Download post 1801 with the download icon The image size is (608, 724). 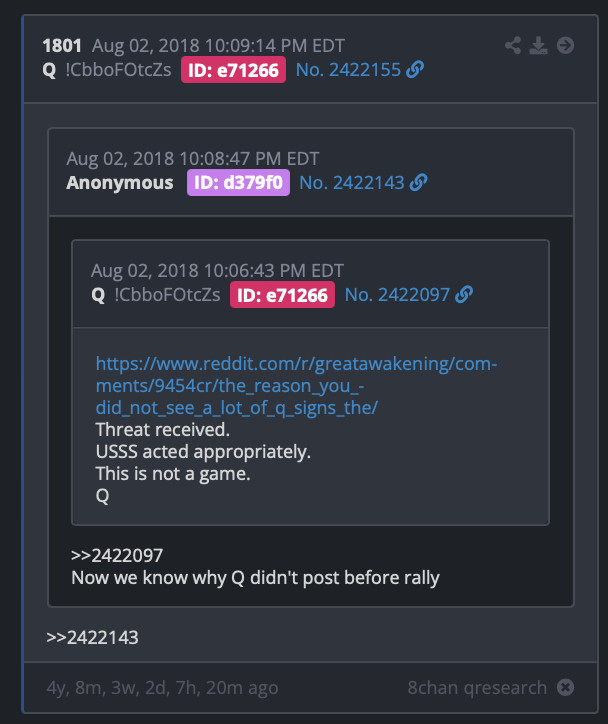[x=538, y=45]
